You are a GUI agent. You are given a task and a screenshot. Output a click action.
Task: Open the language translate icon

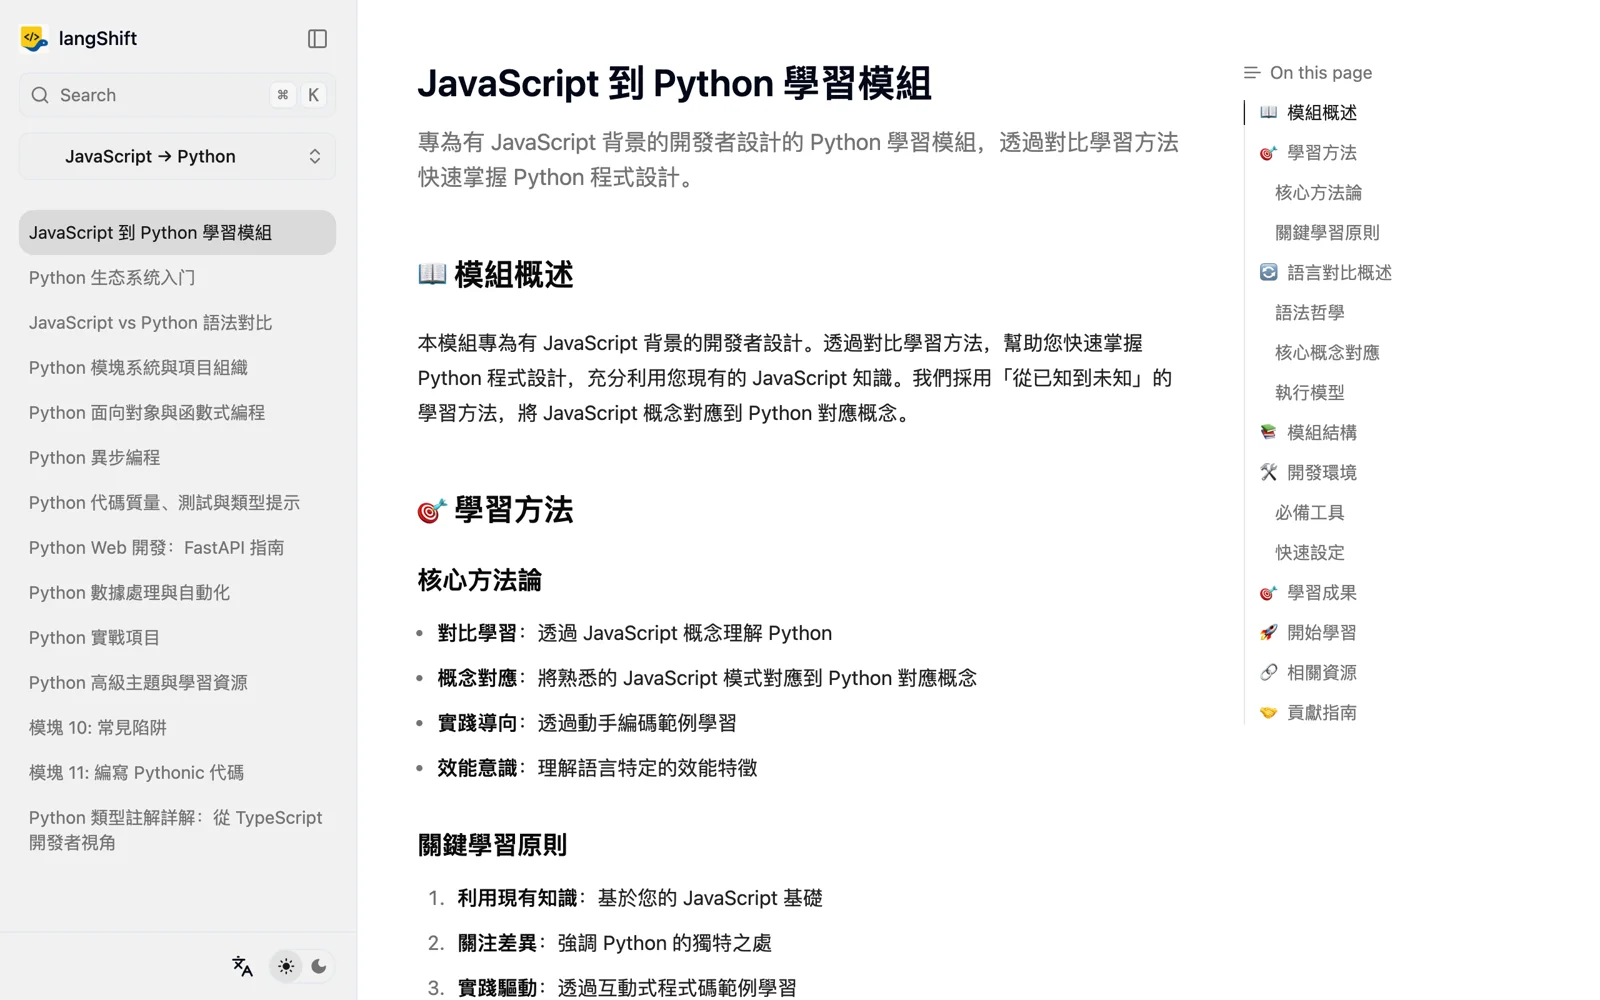pyautogui.click(x=242, y=966)
